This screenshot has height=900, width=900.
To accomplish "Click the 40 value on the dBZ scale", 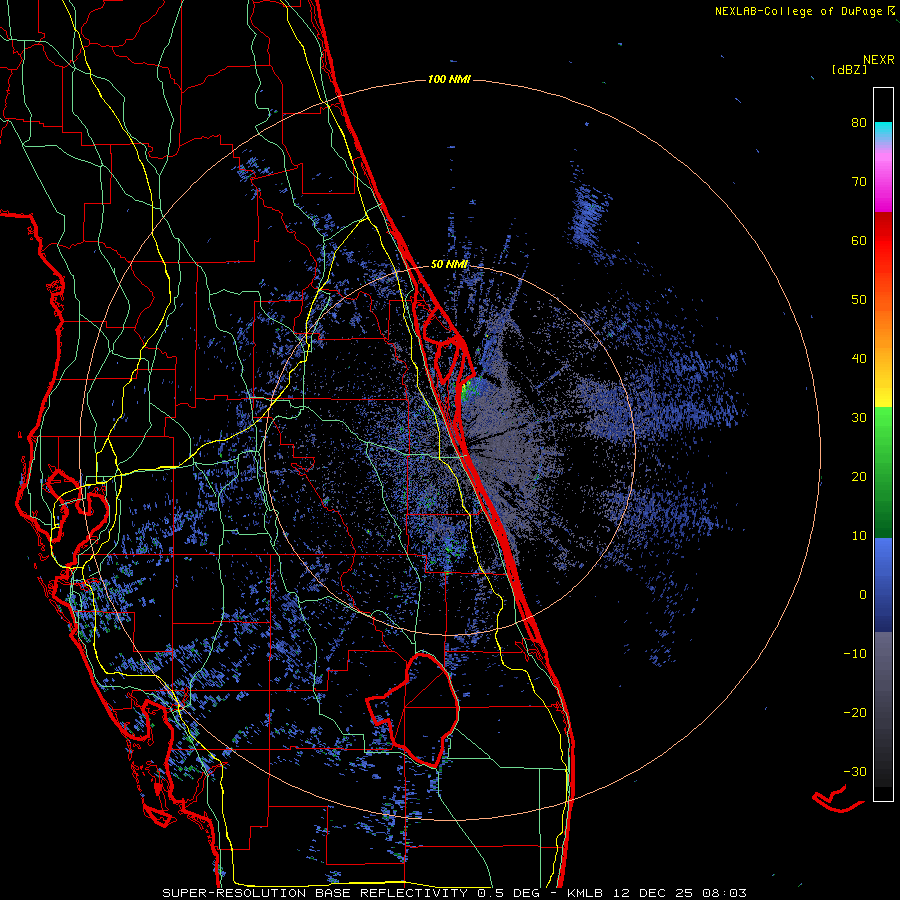I will [859, 359].
